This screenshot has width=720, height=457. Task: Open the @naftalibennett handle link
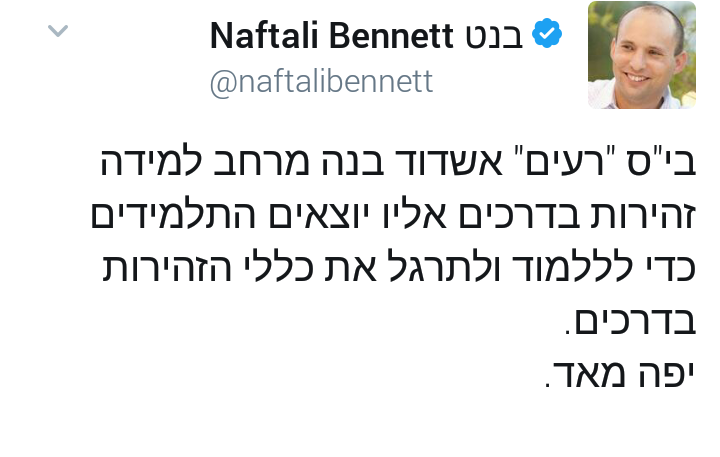pos(321,82)
